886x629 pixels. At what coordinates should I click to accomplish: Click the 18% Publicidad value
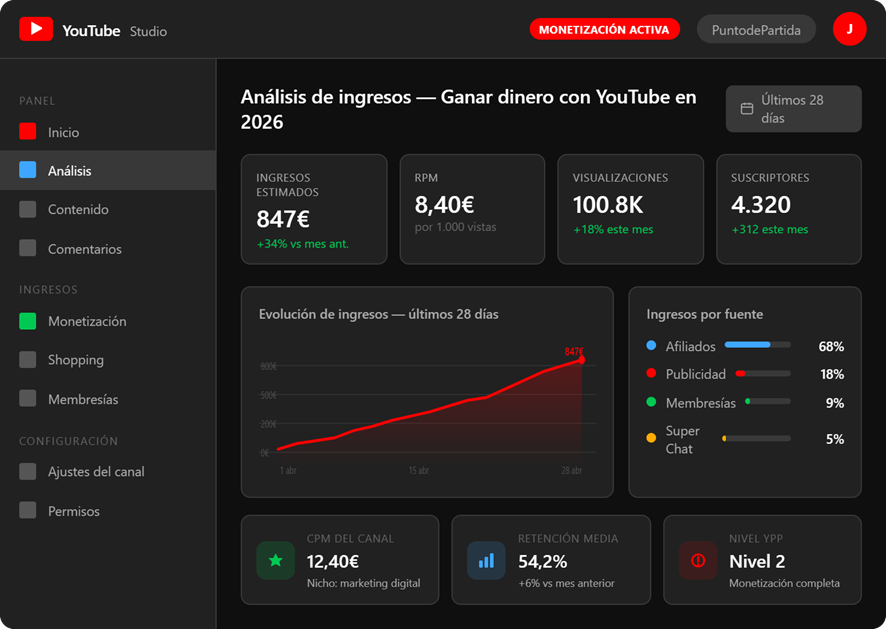click(x=832, y=374)
